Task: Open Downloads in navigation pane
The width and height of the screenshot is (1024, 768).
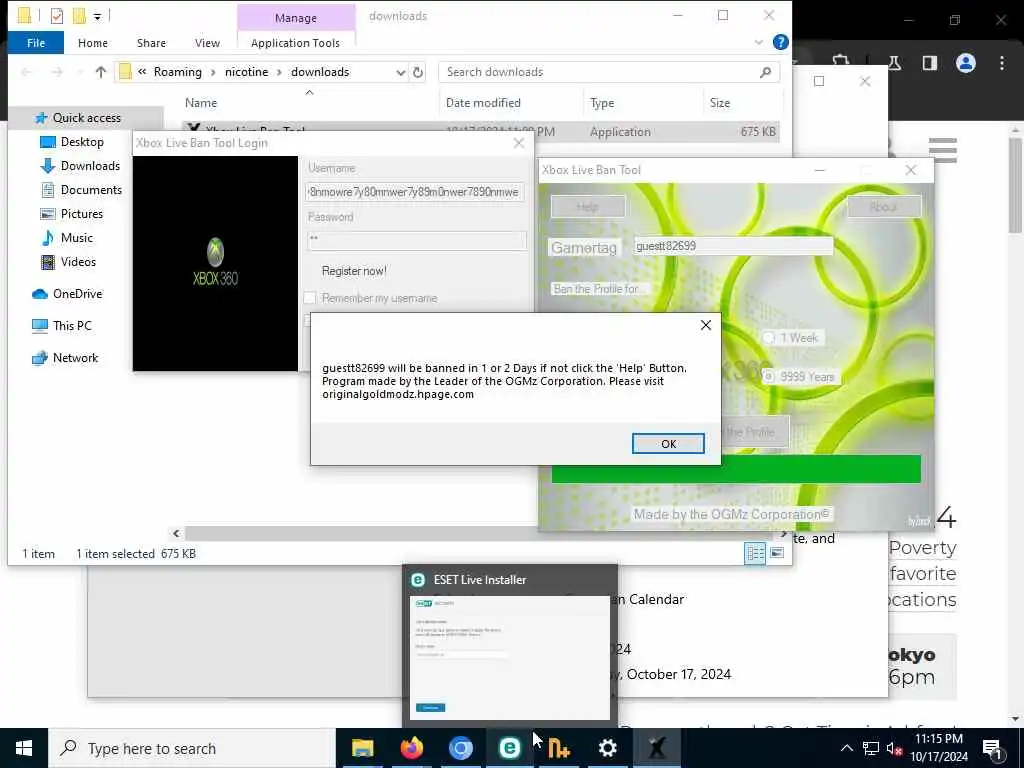Action: click(90, 166)
